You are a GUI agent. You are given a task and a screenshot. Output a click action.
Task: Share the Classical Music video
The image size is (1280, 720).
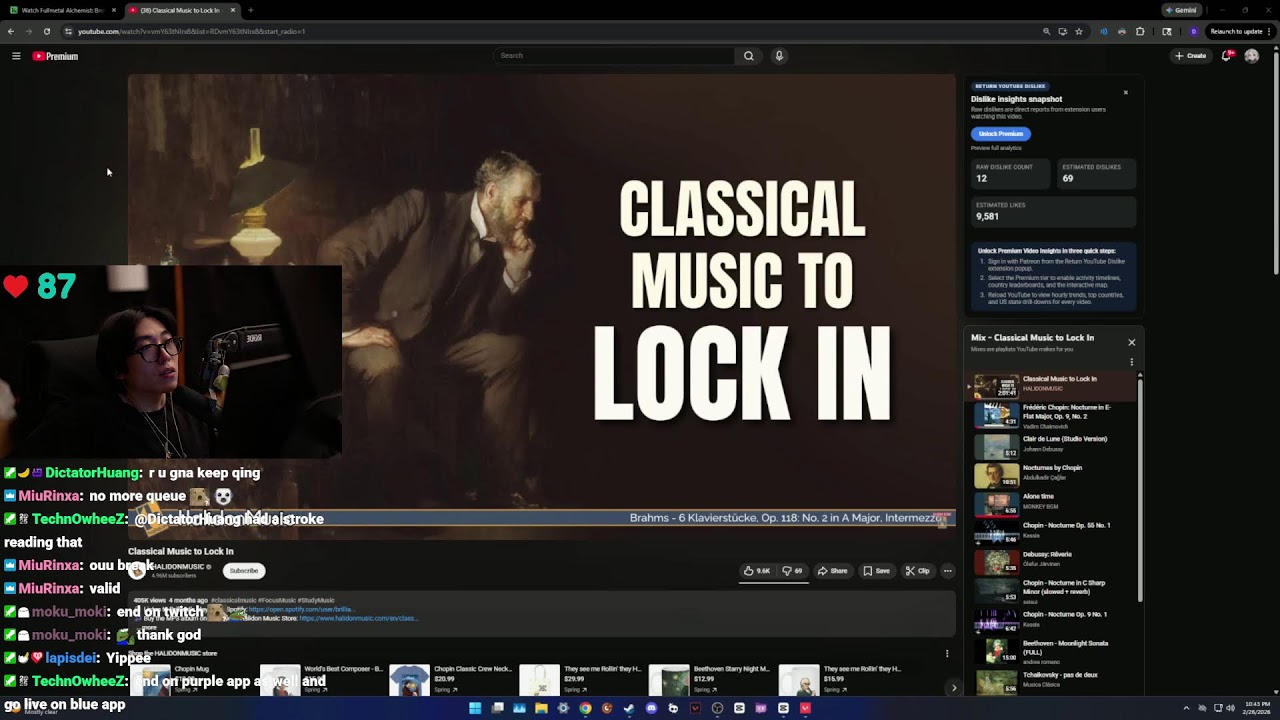point(832,571)
